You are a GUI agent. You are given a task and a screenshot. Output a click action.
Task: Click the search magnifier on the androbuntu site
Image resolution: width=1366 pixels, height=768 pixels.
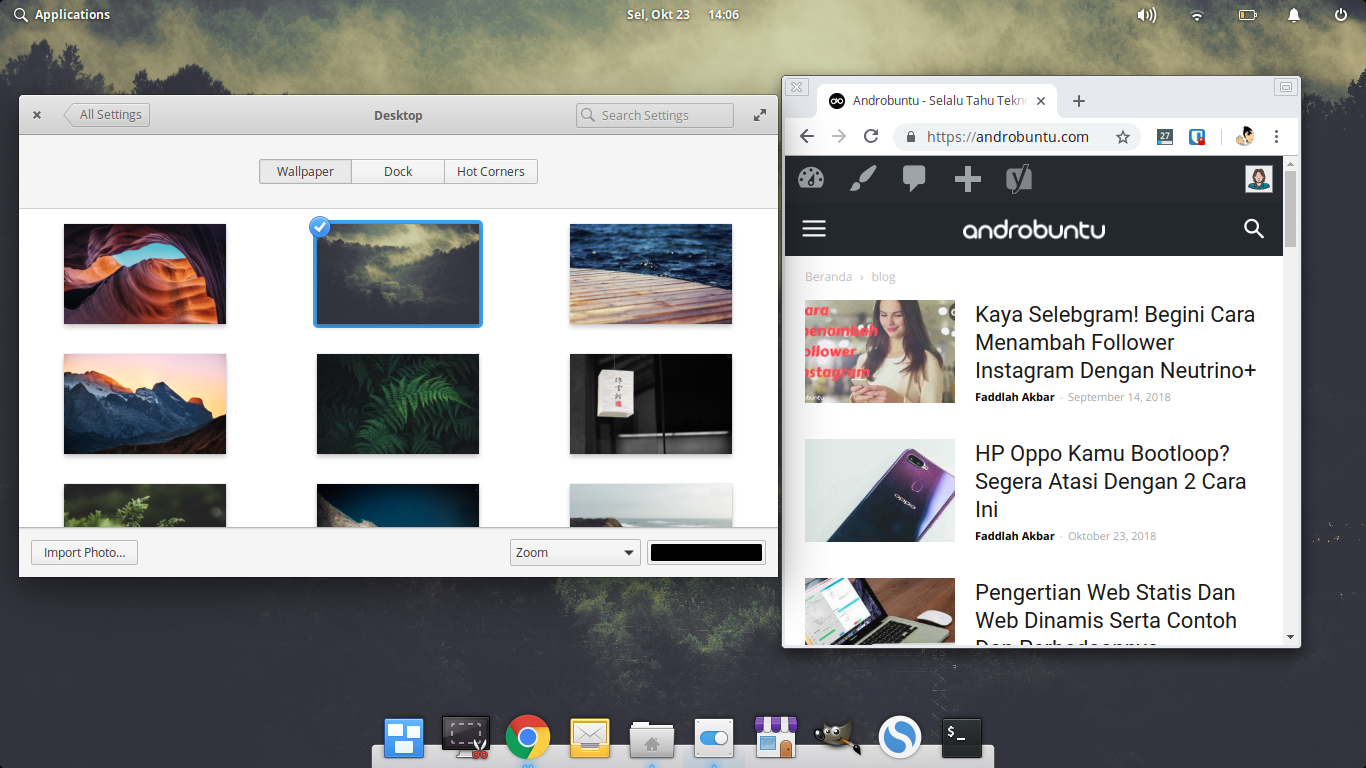pyautogui.click(x=1253, y=229)
